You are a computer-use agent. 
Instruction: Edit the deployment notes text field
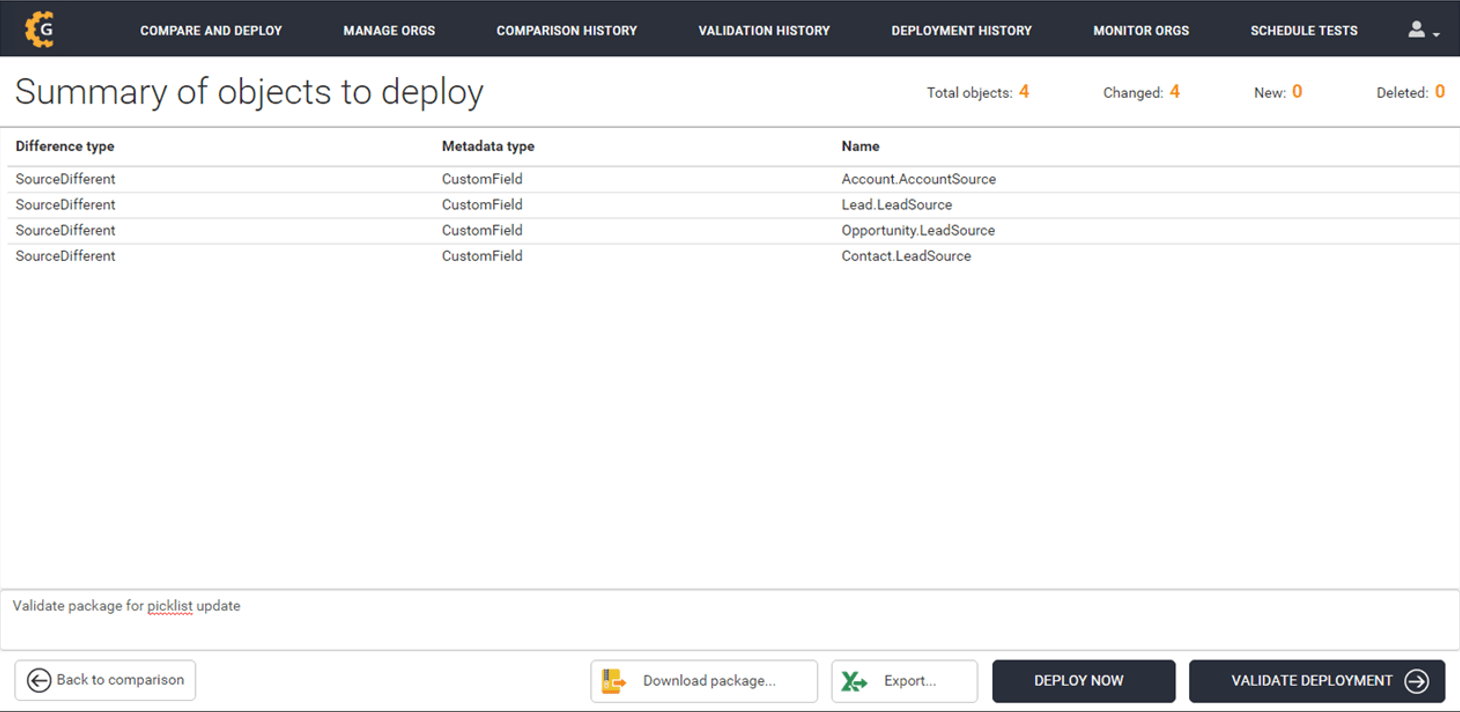click(x=728, y=619)
